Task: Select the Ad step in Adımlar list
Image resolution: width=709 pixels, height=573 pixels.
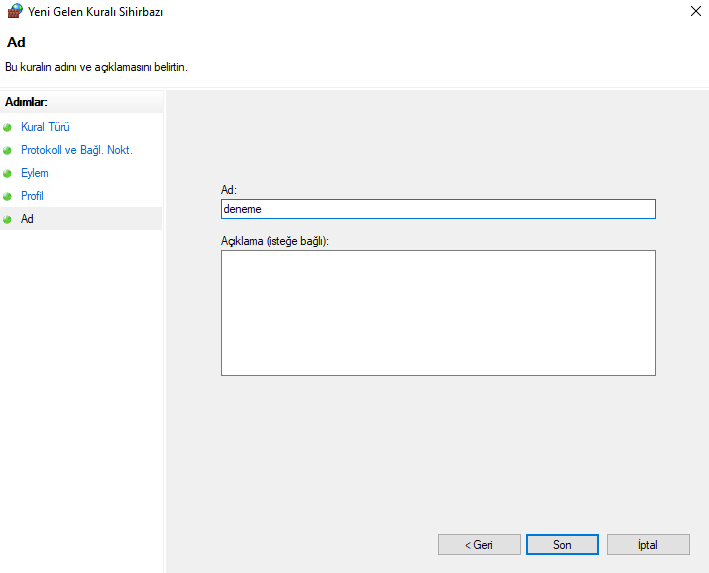Action: point(81,219)
